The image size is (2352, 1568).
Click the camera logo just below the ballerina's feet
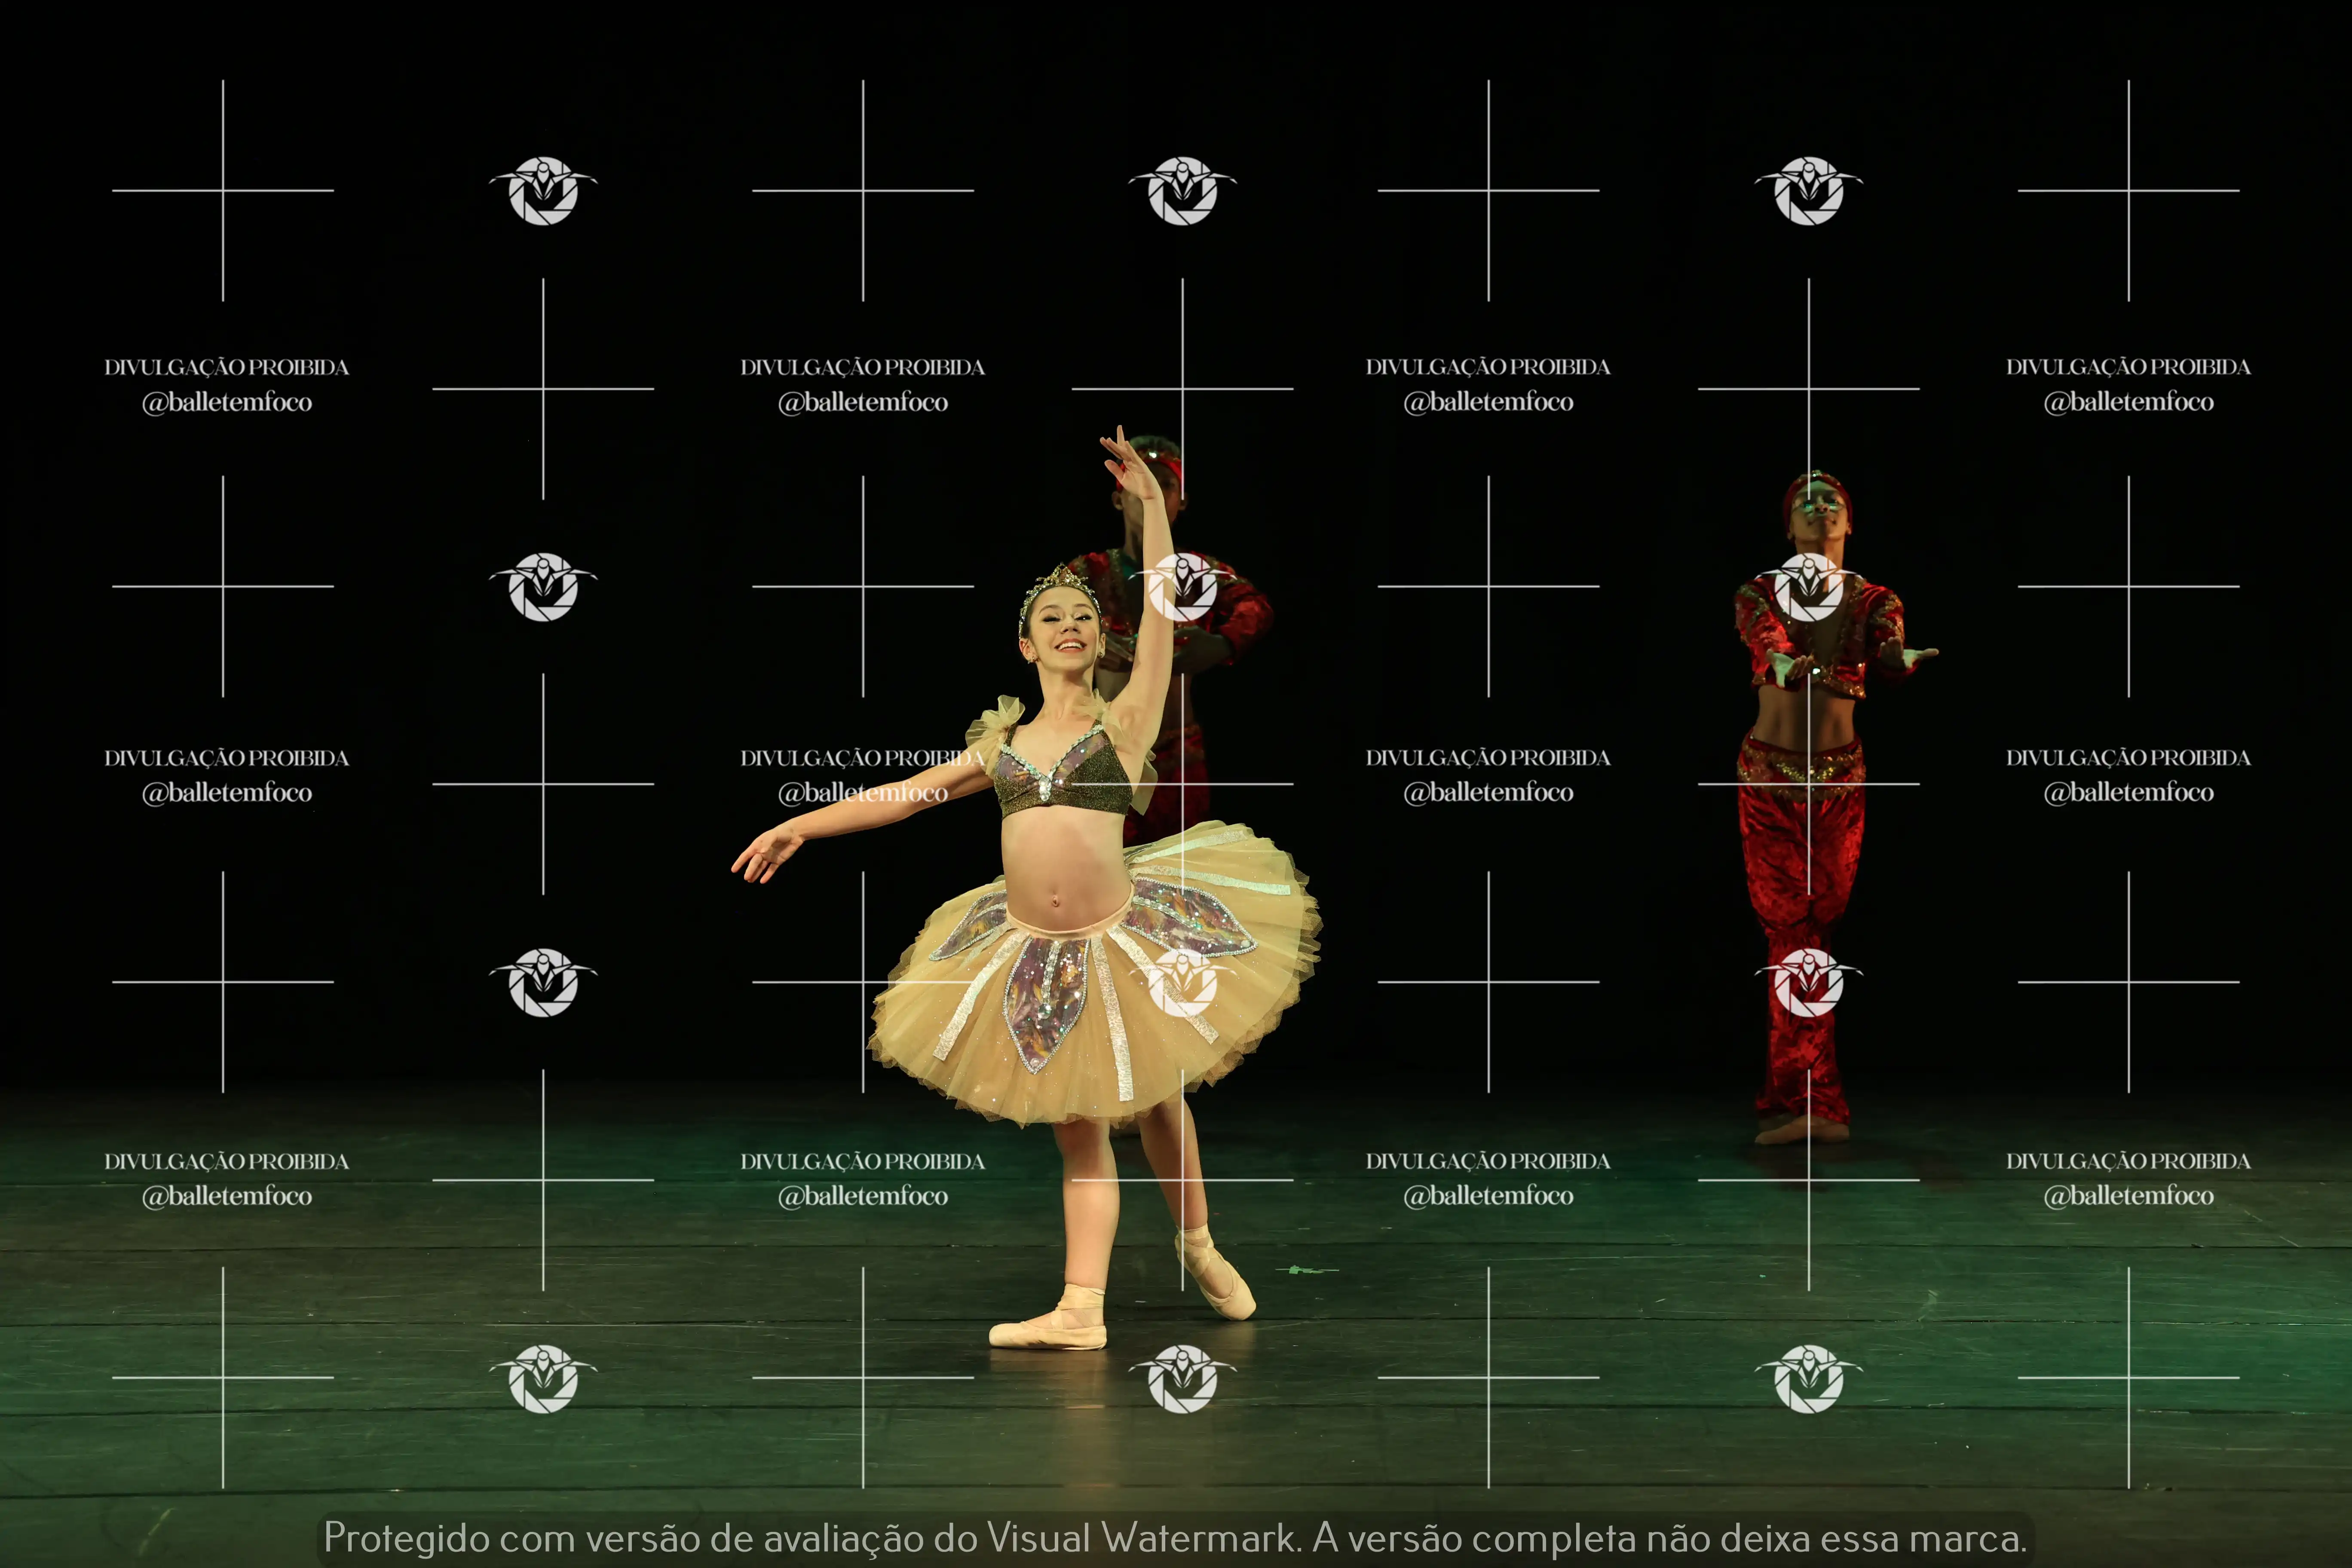coord(1182,1379)
